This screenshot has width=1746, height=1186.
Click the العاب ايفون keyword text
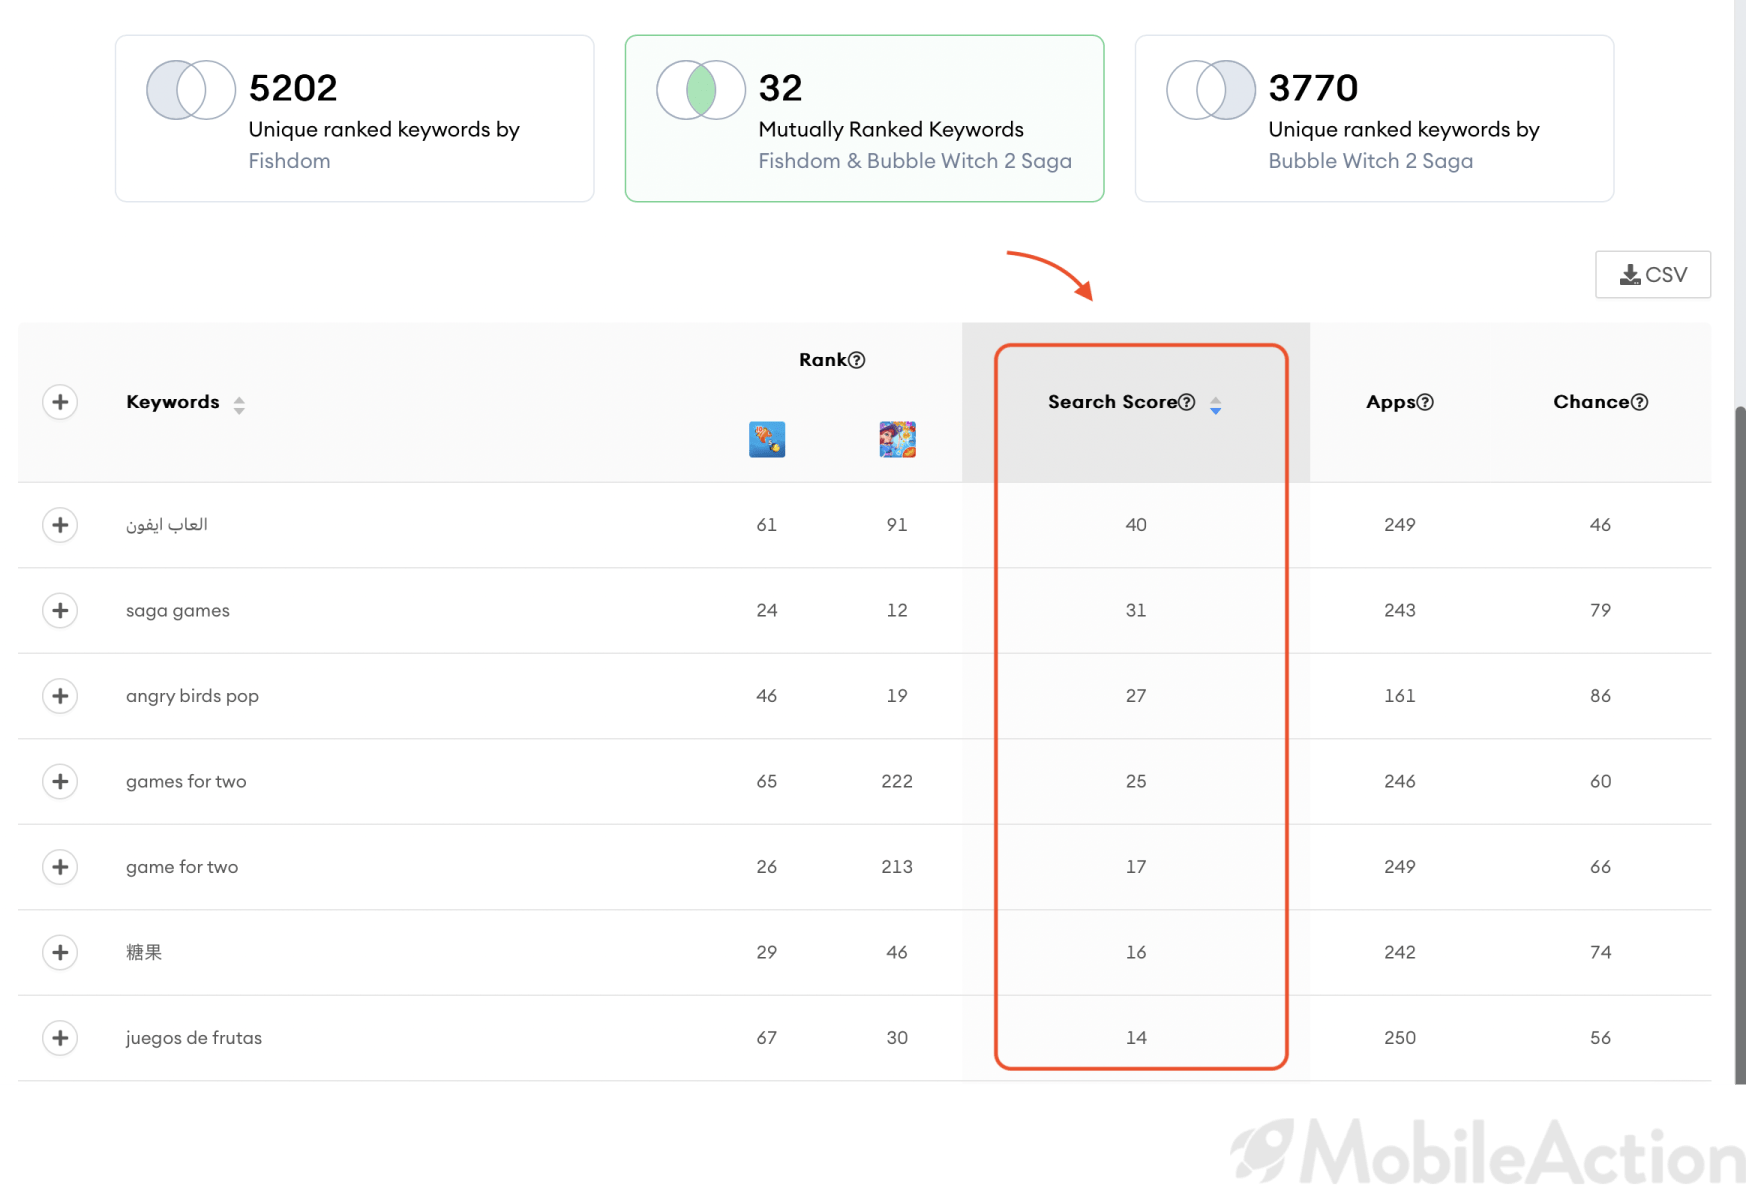tap(167, 525)
